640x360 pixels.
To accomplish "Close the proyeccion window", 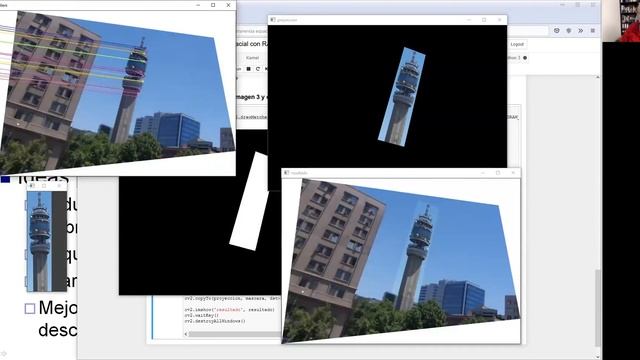I will click(499, 20).
